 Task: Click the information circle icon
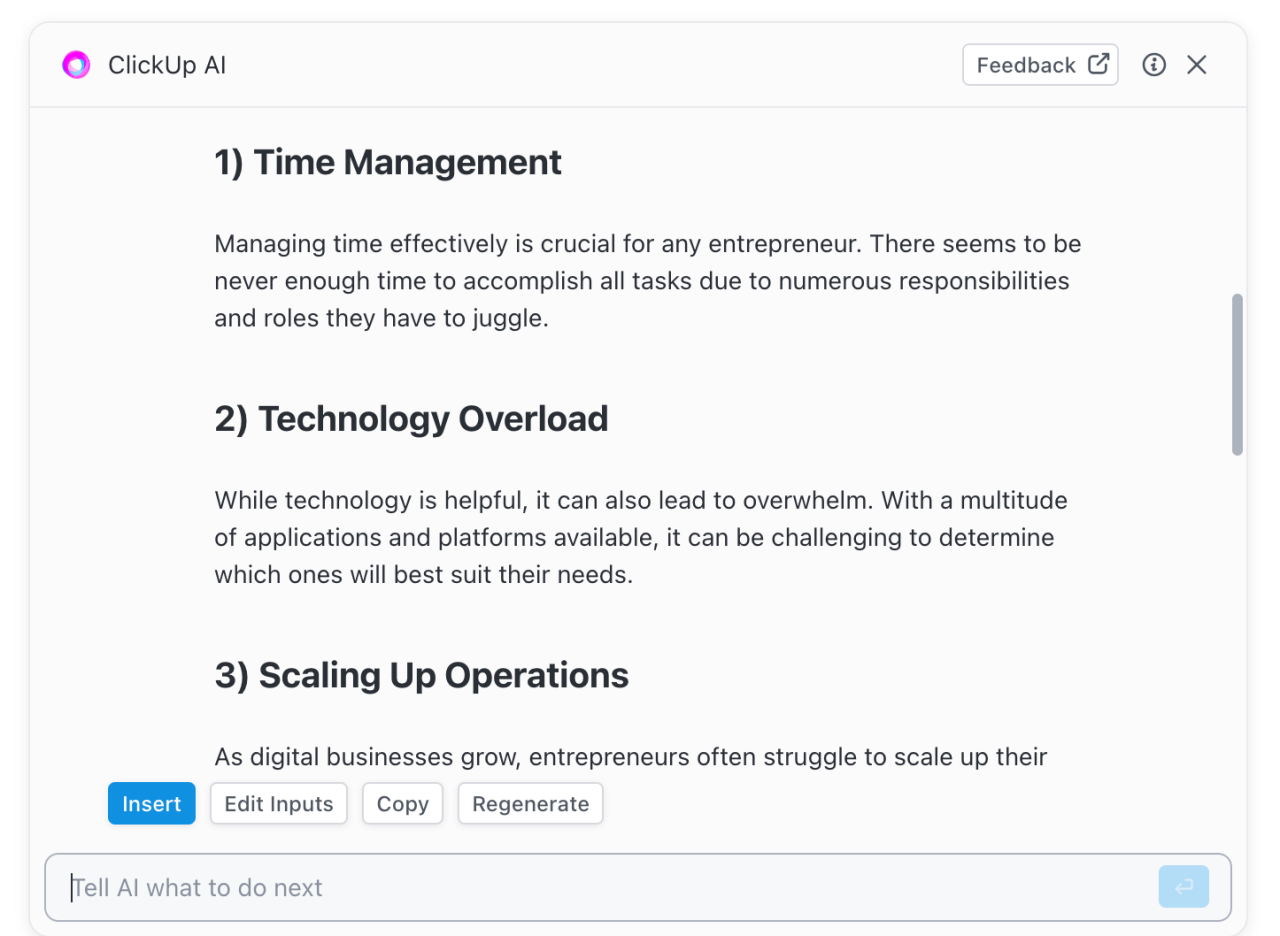tap(1154, 65)
